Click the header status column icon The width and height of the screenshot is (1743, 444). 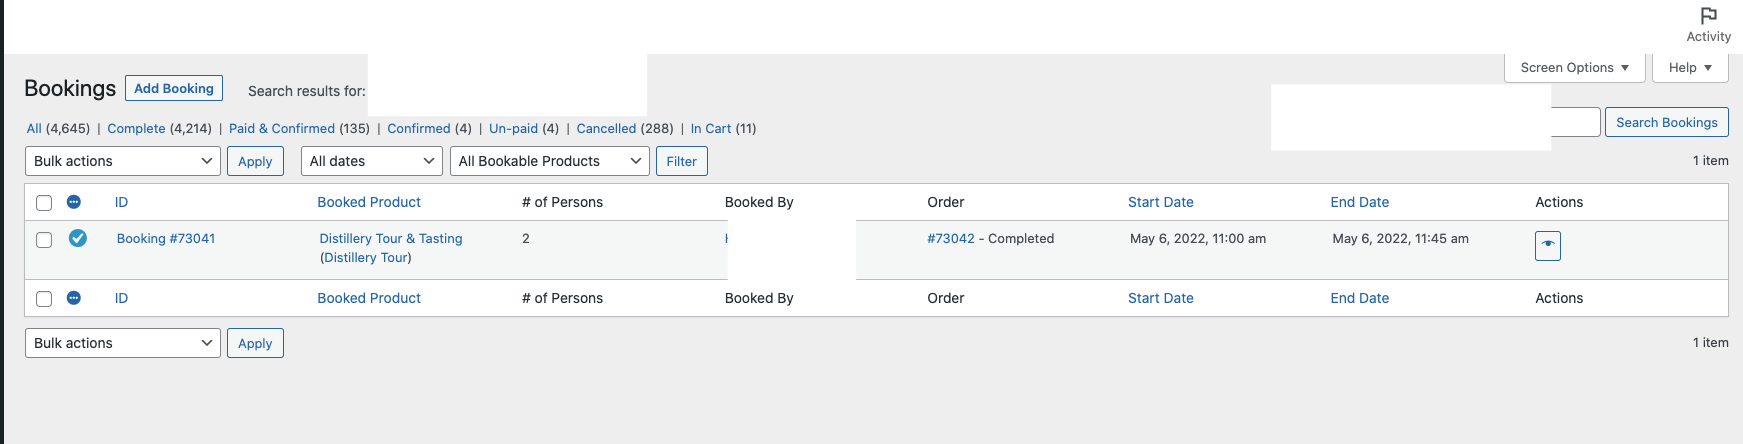74,202
